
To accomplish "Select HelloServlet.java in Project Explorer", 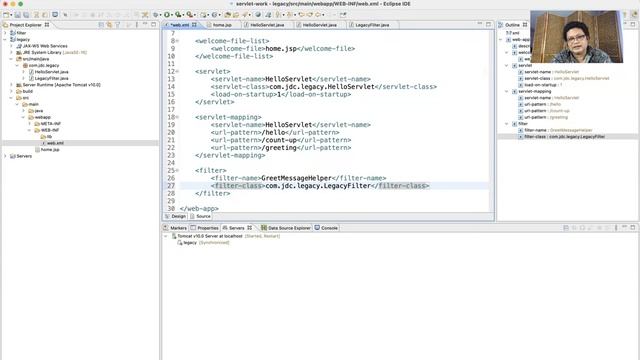I will coord(51,72).
